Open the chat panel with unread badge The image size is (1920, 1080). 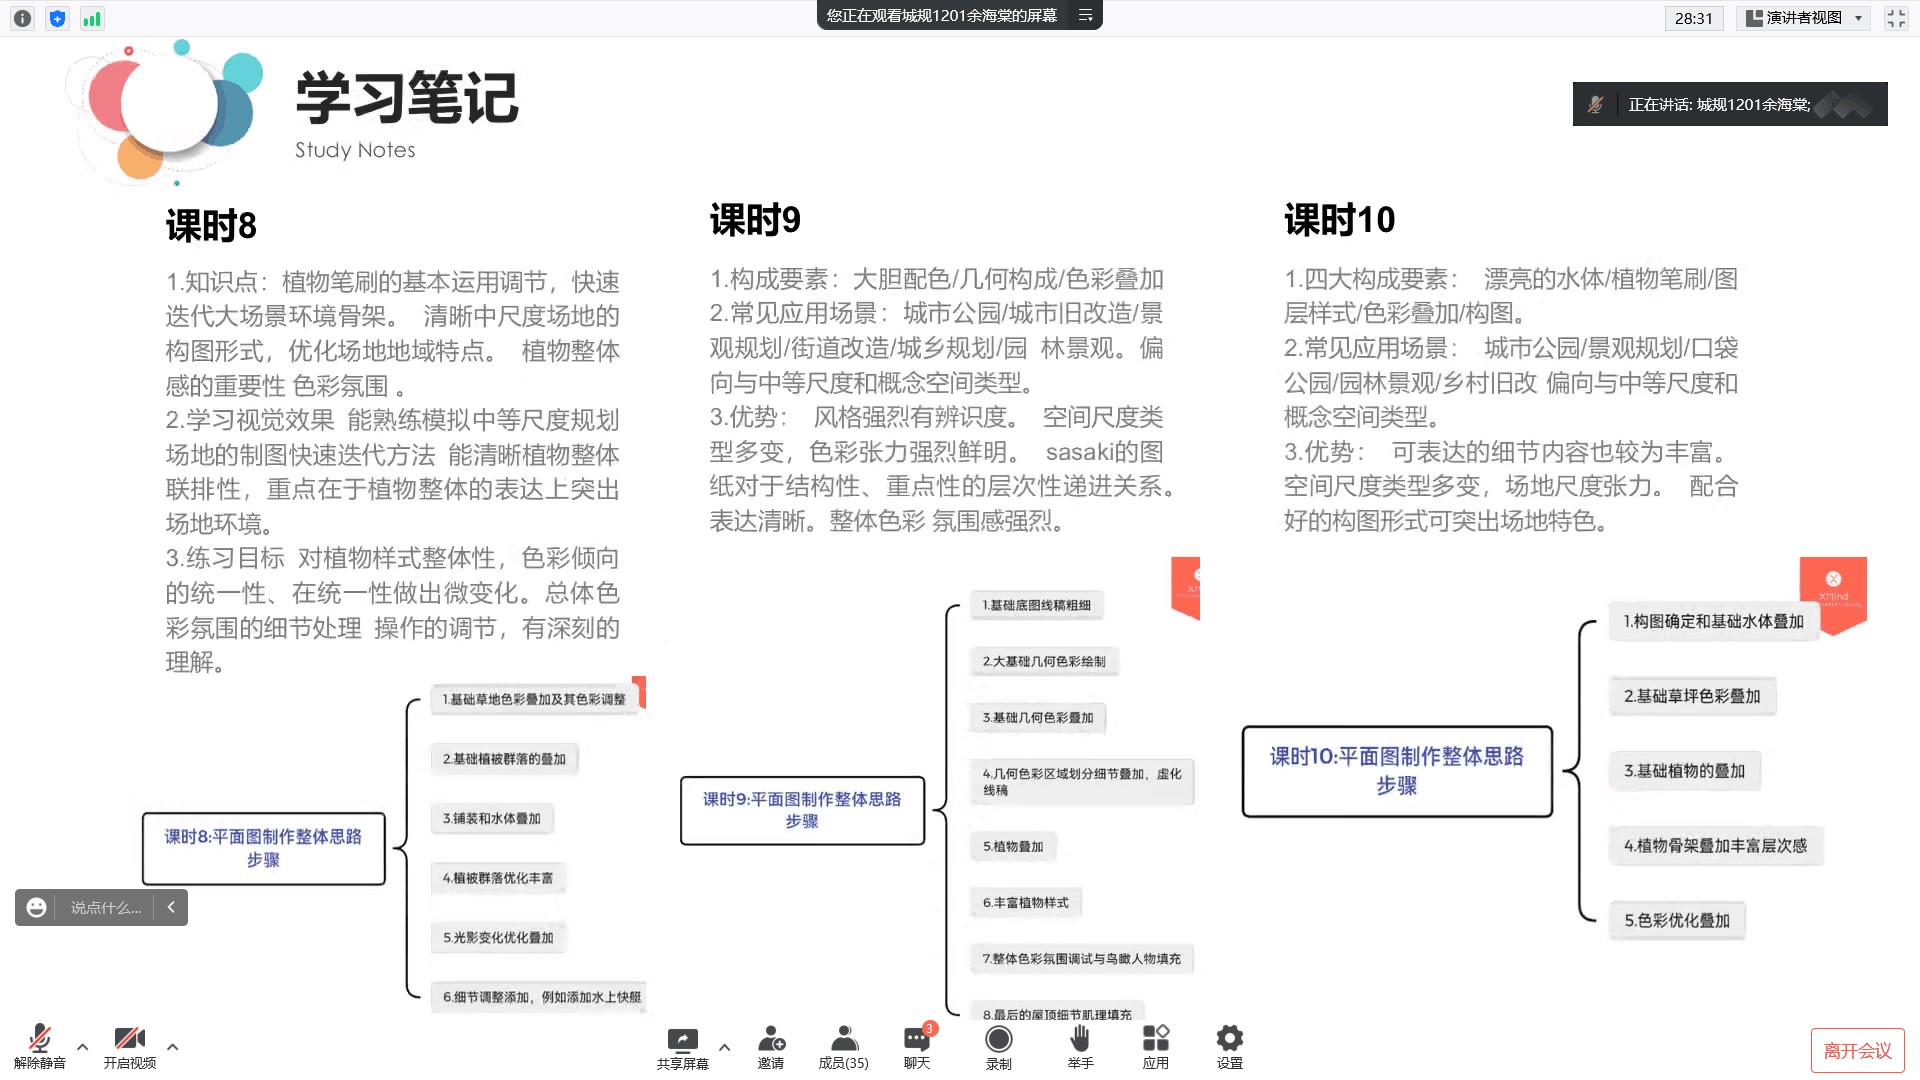coord(917,1040)
